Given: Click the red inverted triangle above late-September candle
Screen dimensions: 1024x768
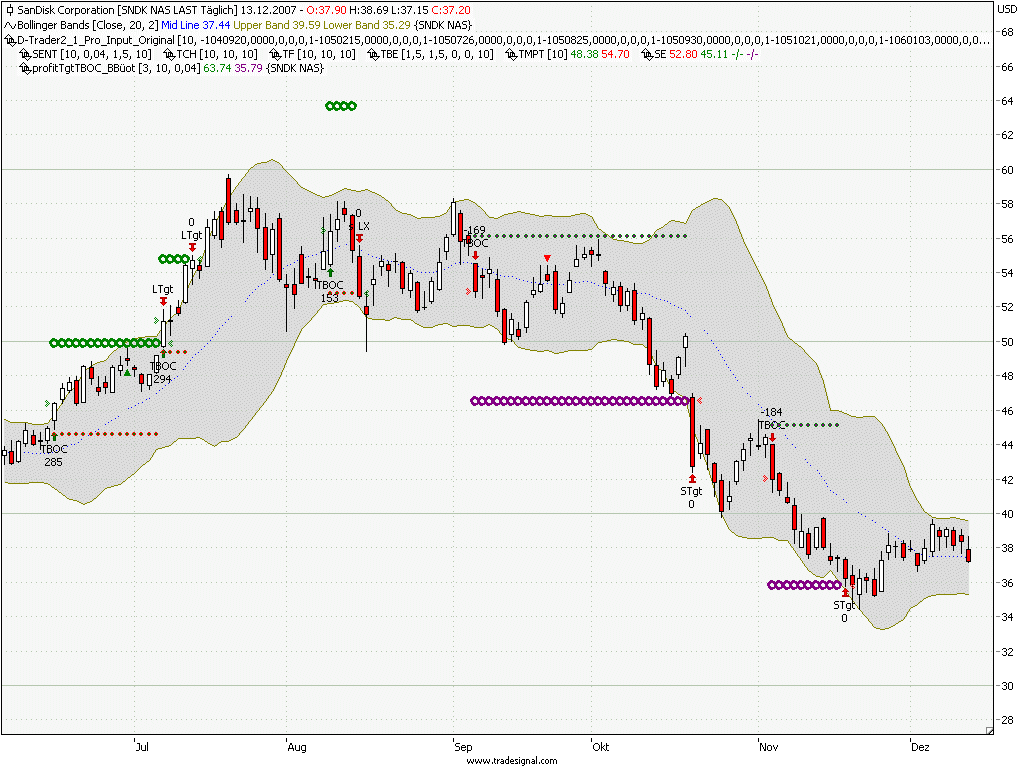Looking at the screenshot, I should [x=547, y=259].
